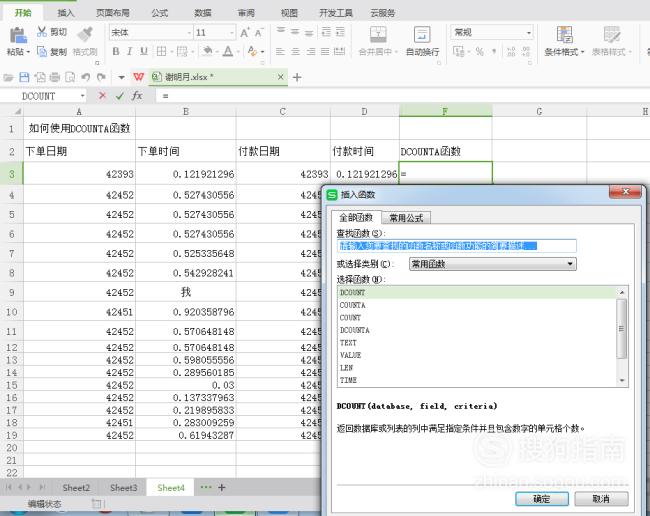
Task: Open the font name dropdown showing 宋体
Action: point(189,32)
